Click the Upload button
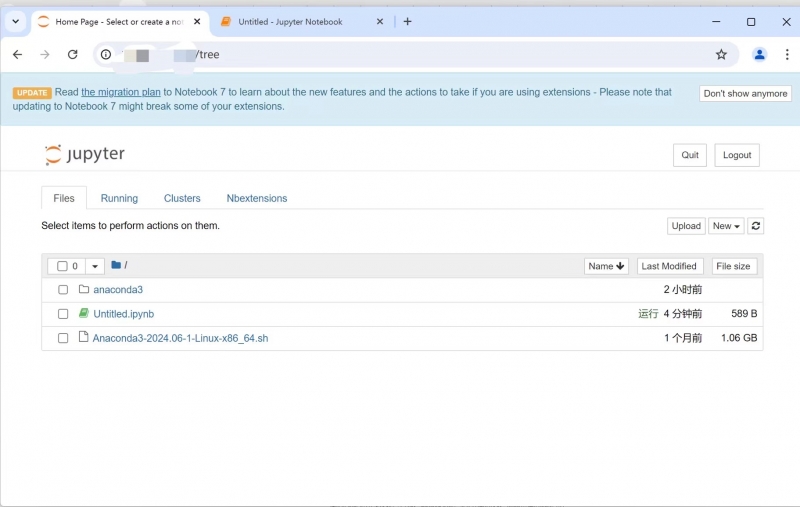 (686, 226)
